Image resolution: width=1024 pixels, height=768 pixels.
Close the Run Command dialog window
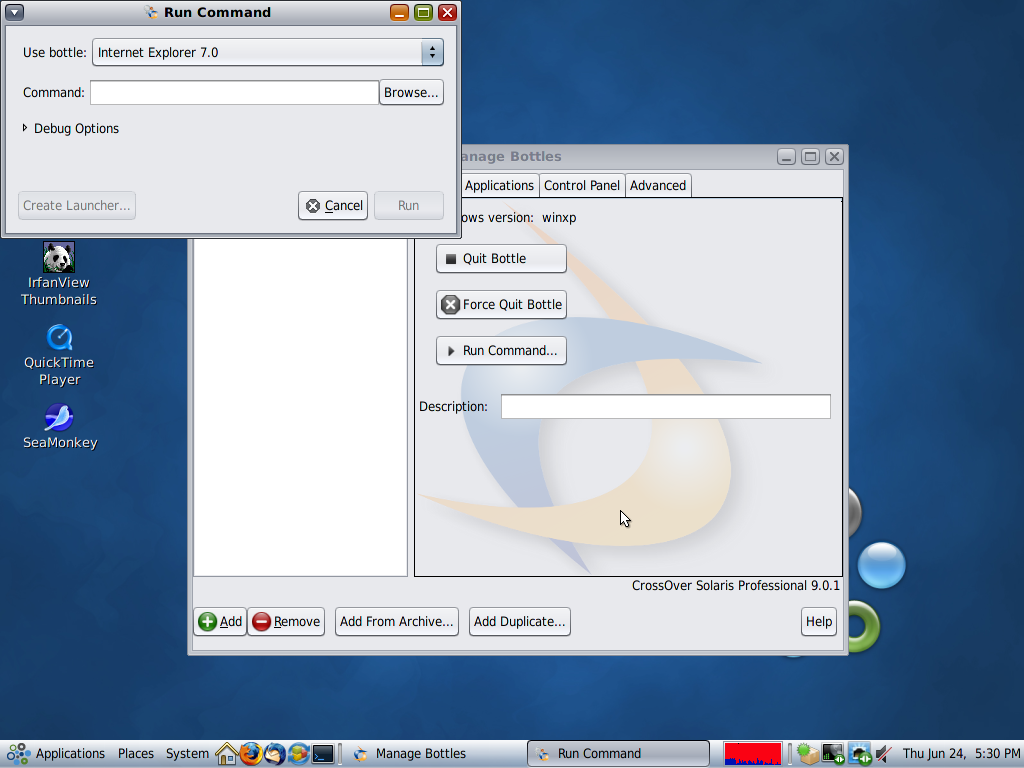click(447, 12)
